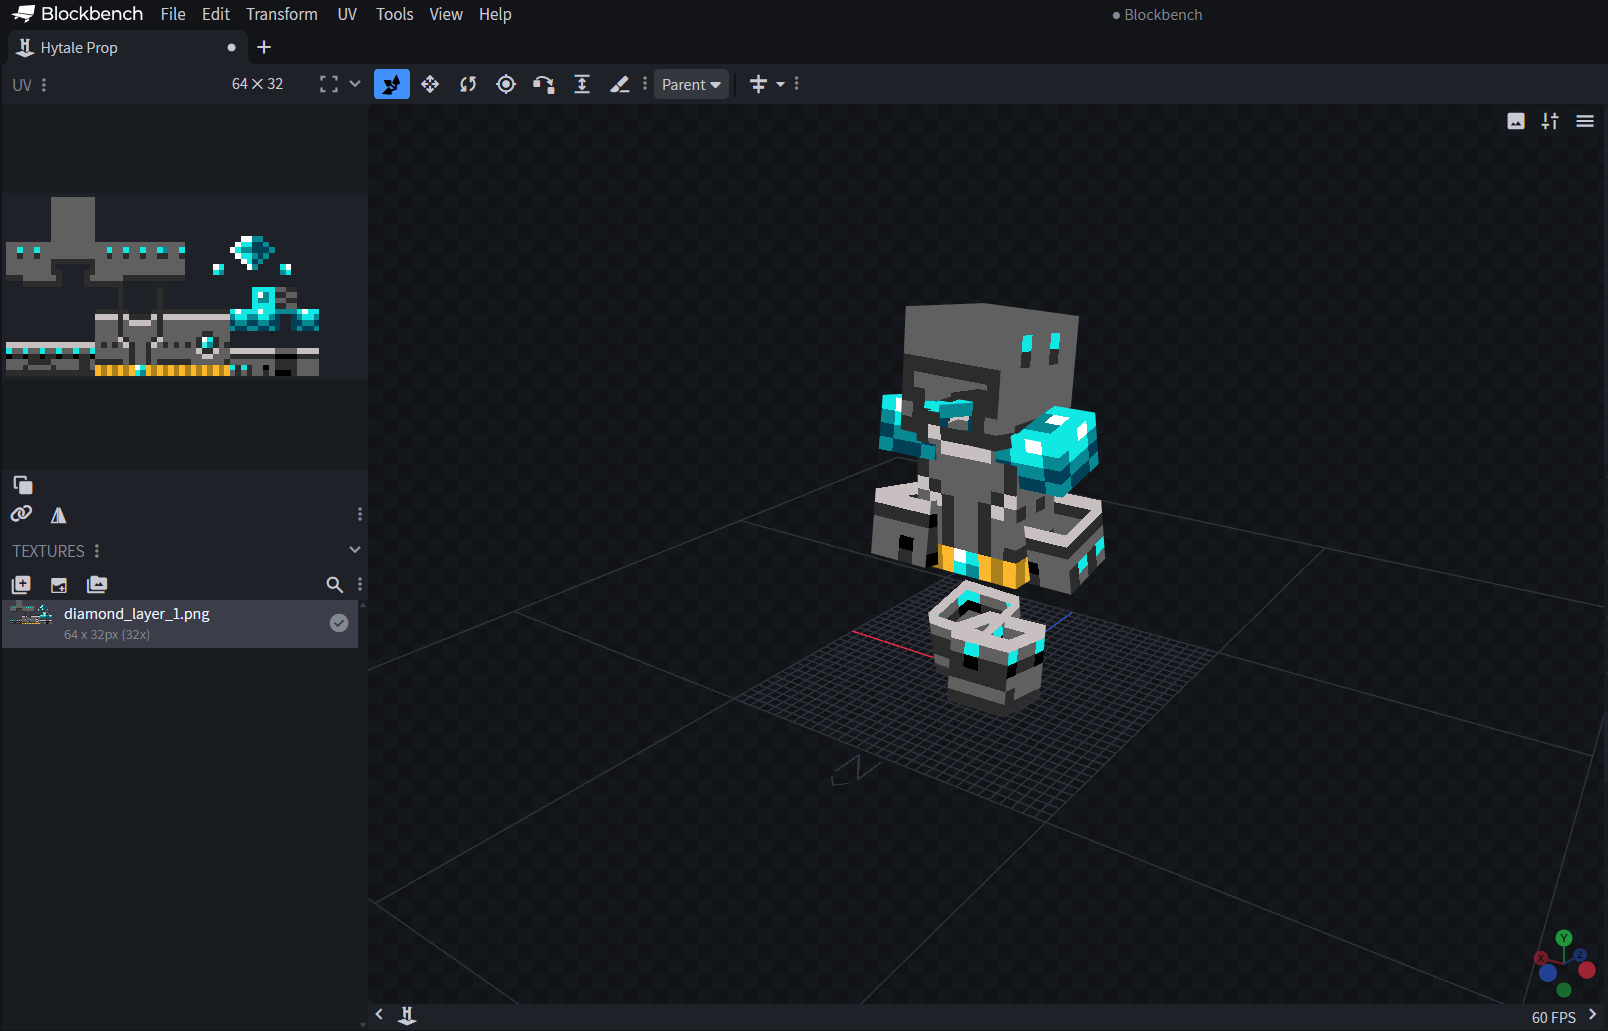Toggle the UV link chain icon
Screen dimensions: 1608x1031
point(21,514)
